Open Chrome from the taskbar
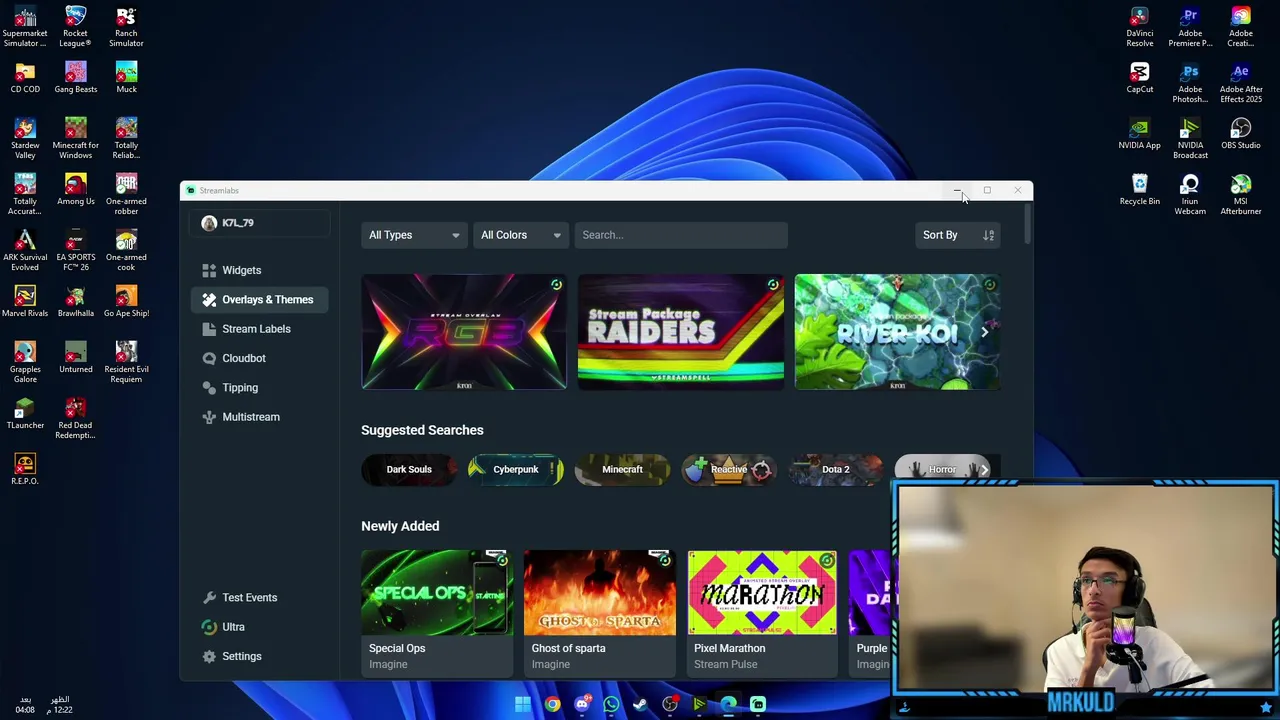The image size is (1280, 720). 552,704
